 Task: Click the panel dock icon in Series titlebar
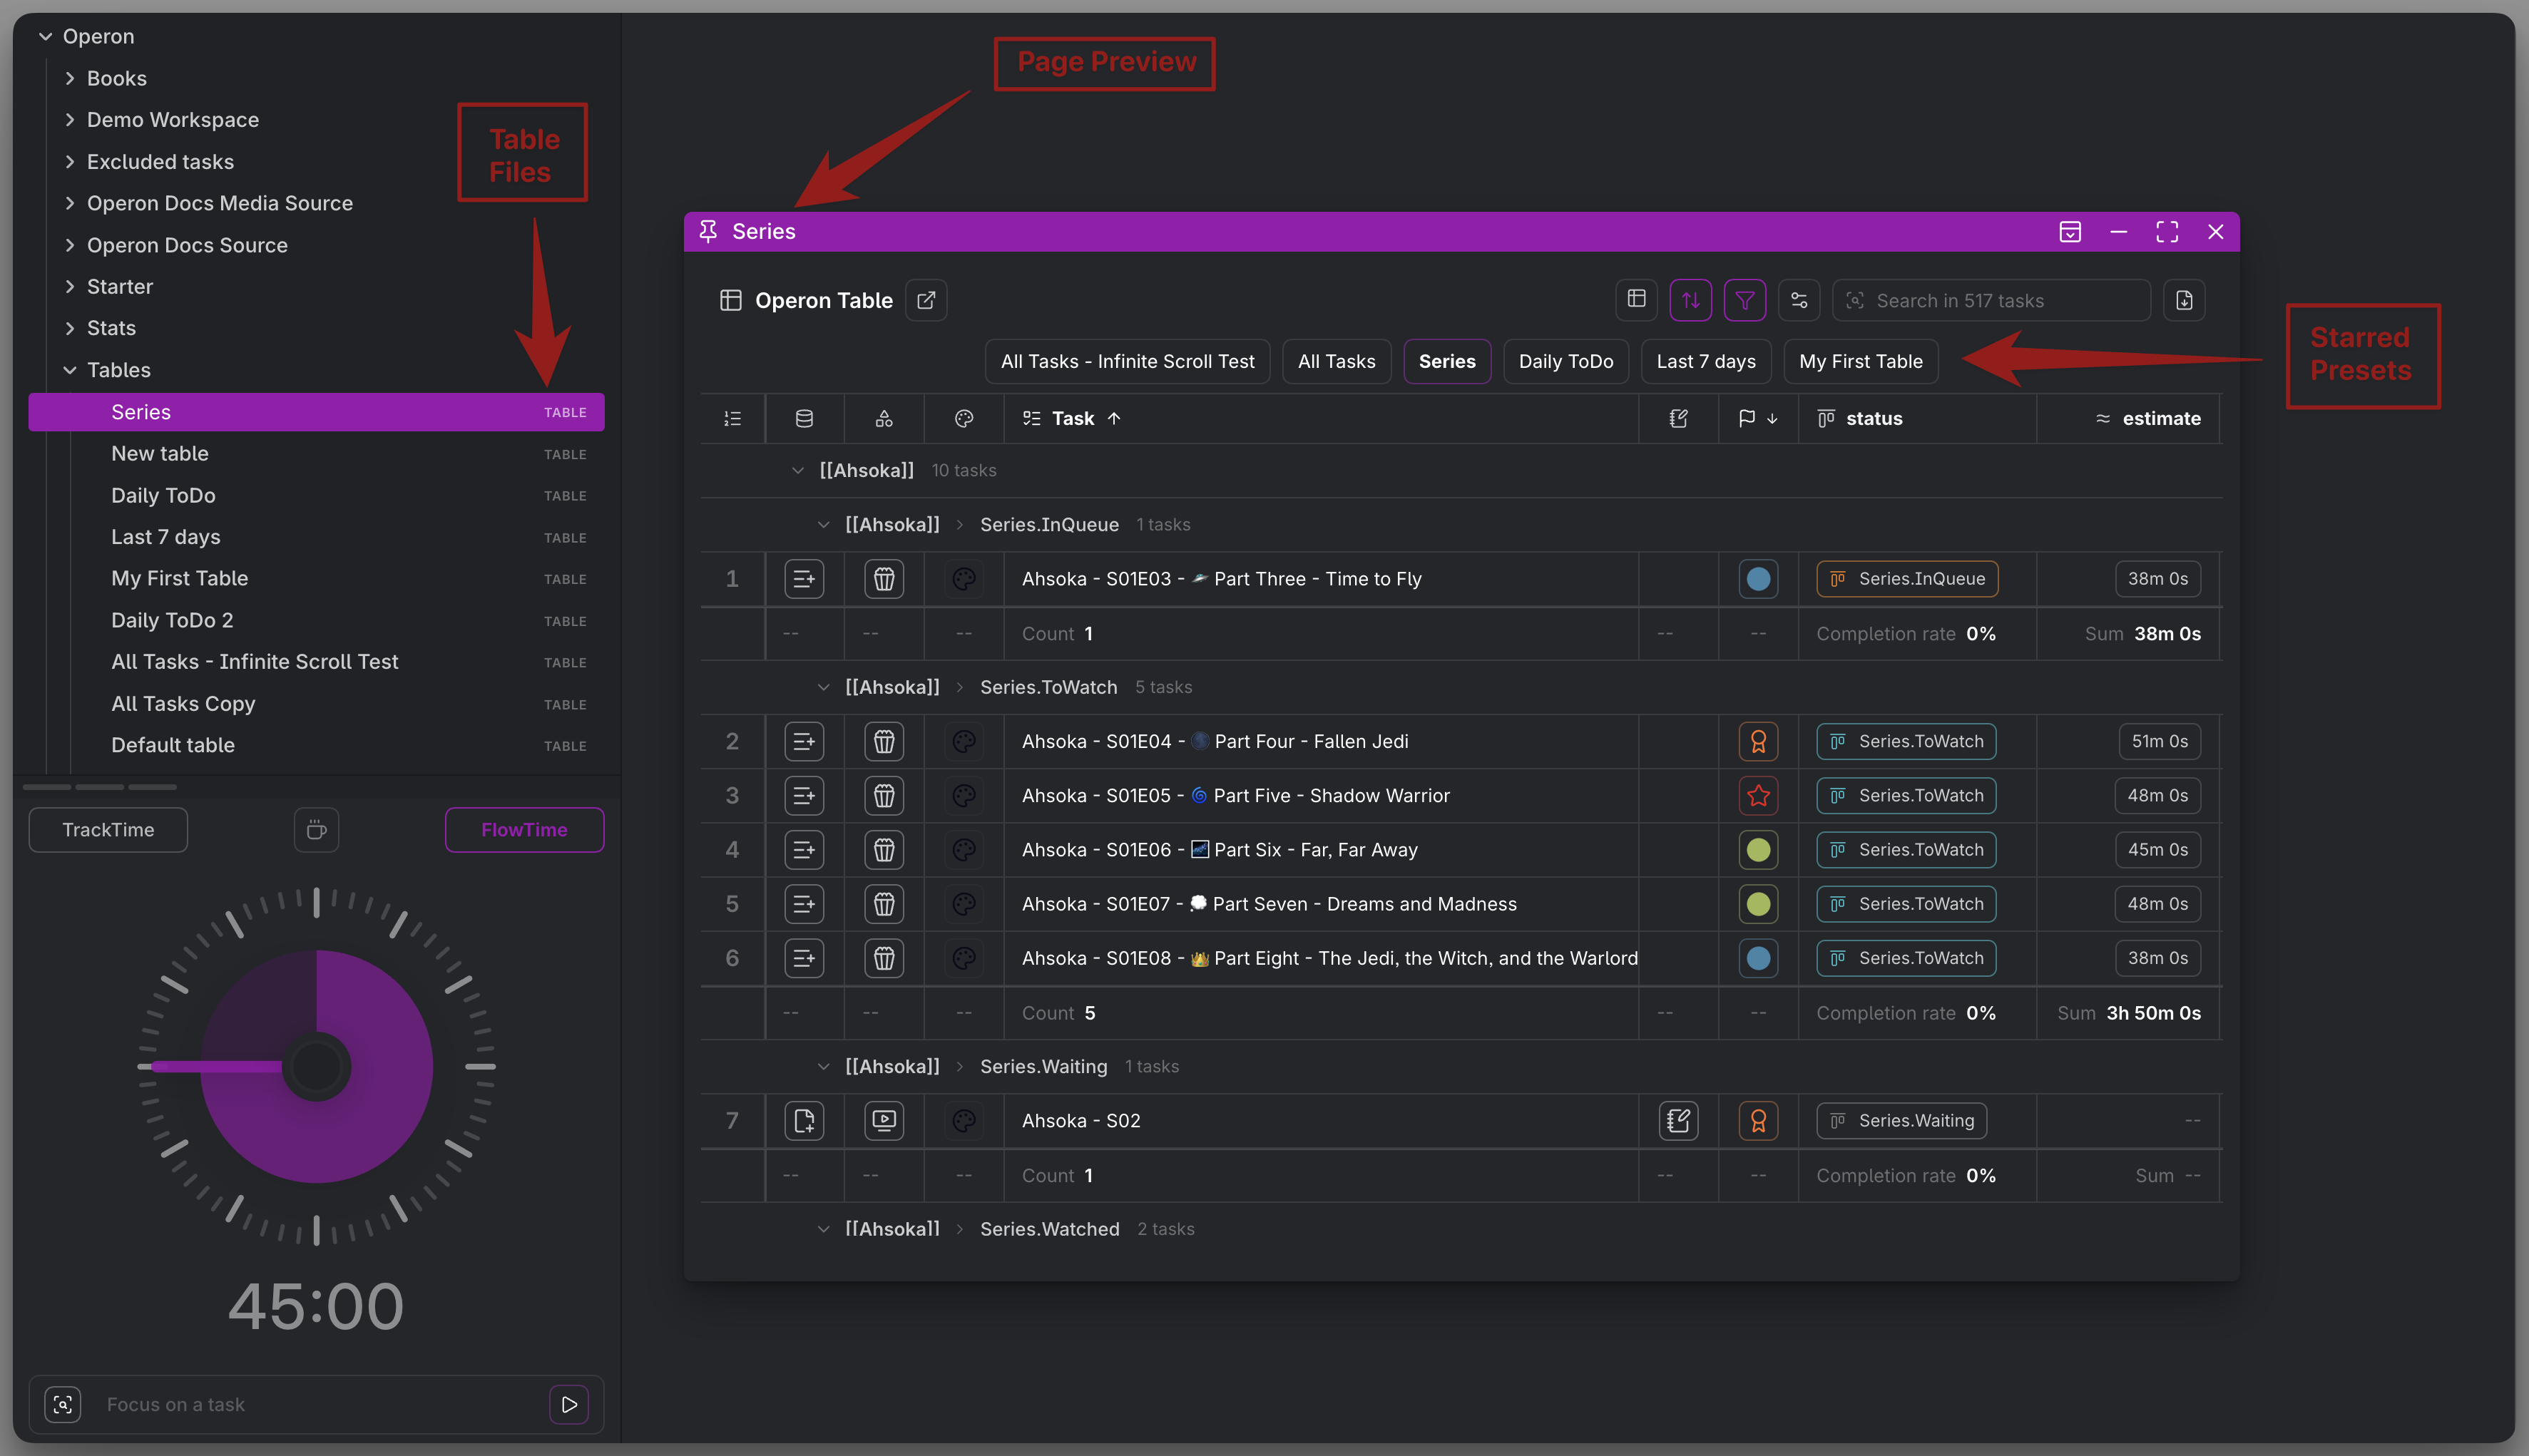(2070, 232)
